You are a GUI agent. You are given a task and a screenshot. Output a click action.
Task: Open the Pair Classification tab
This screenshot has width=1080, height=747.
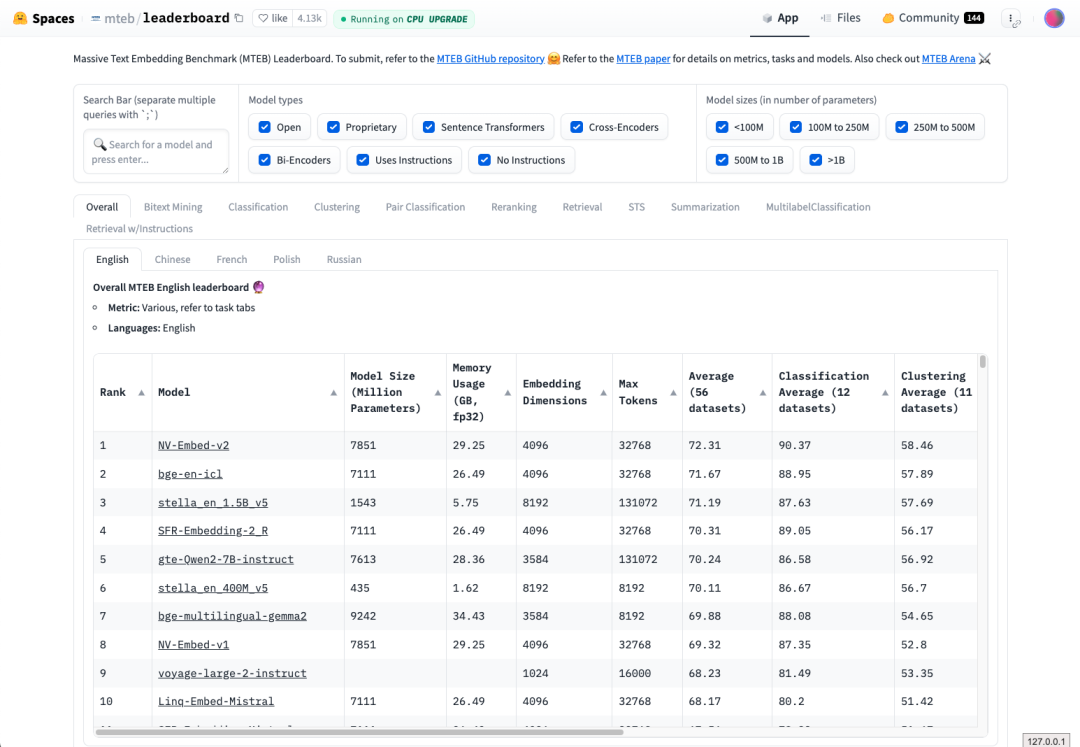pyautogui.click(x=425, y=207)
